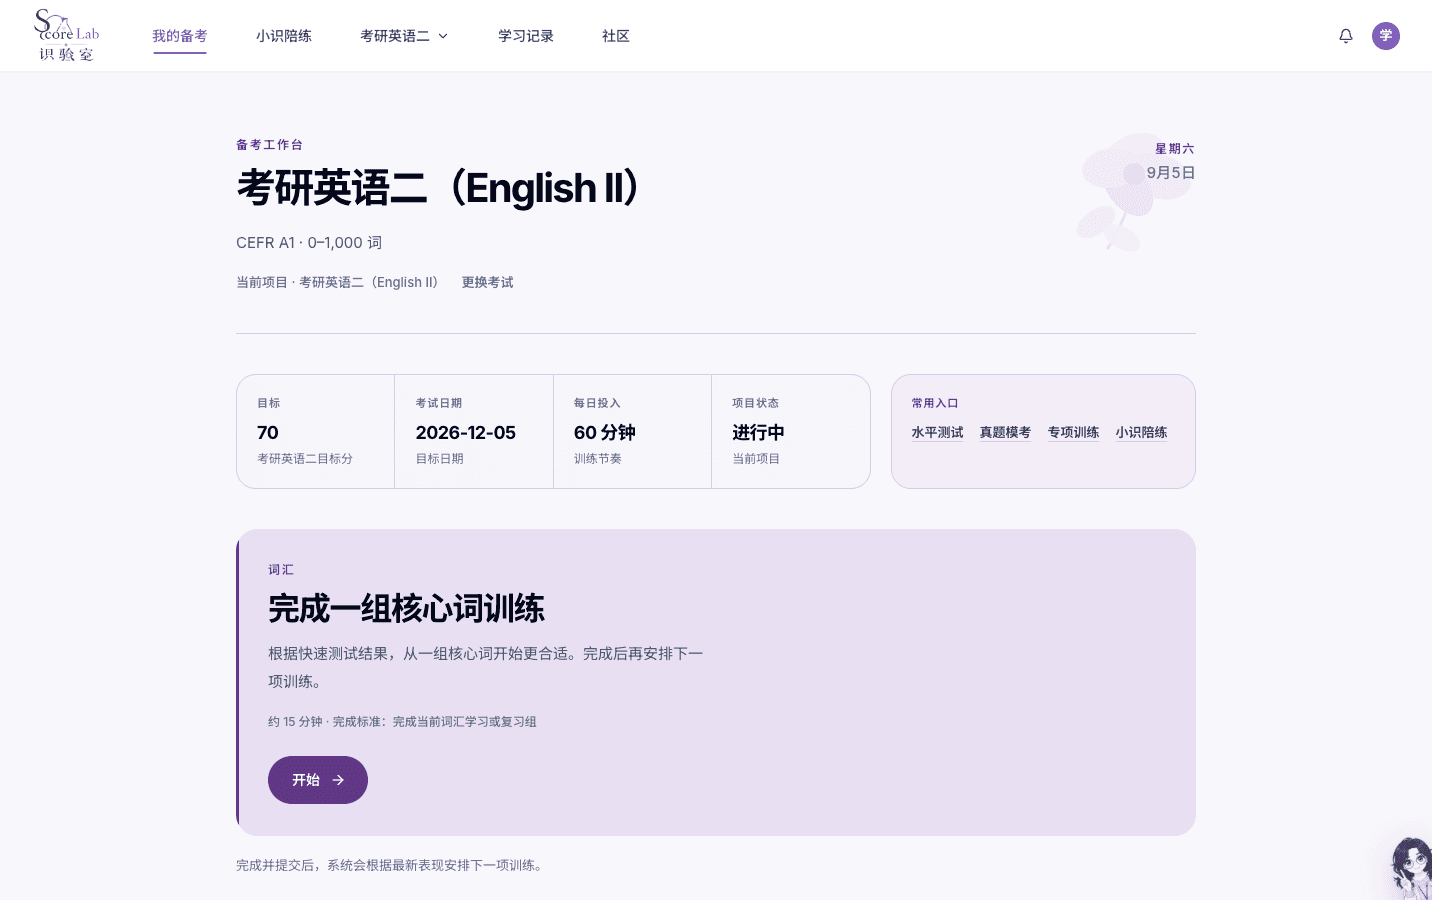Screen dimensions: 1440x900
Task: Click the exam date 2026-12-05
Action: point(466,432)
